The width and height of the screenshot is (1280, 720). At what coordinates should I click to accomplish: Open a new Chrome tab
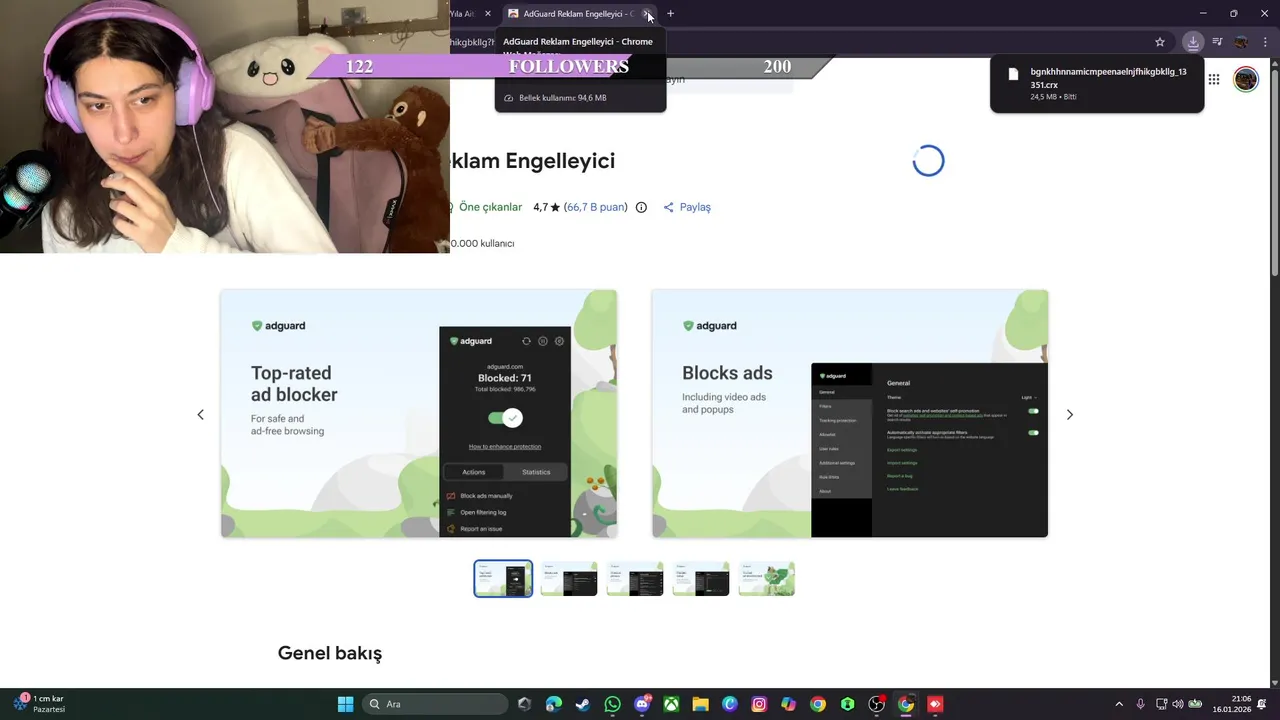click(670, 14)
